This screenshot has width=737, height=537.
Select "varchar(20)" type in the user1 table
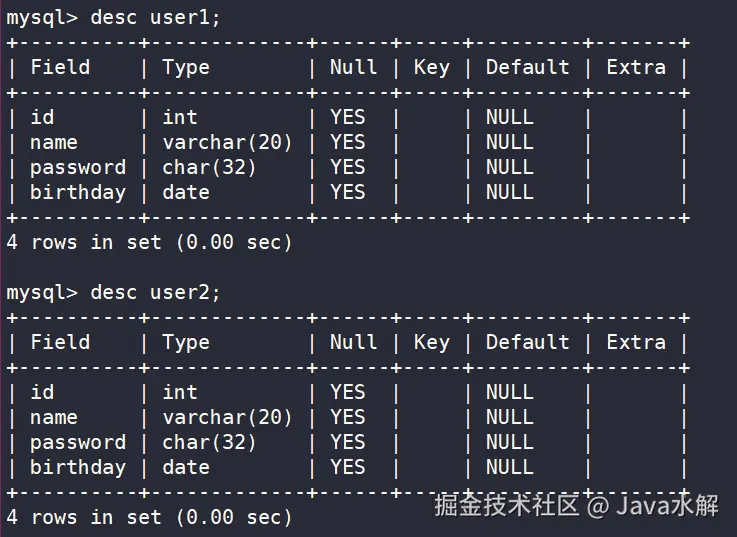click(227, 142)
